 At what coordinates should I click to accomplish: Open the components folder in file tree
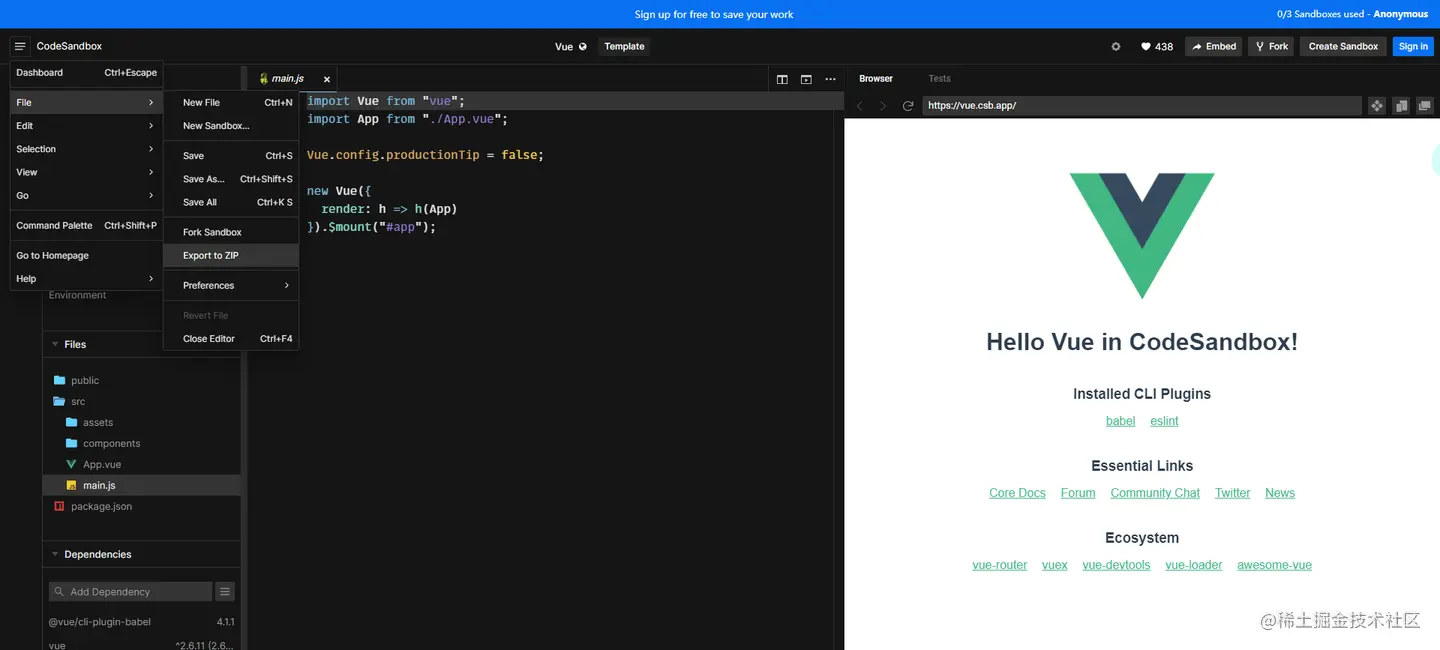click(141, 443)
